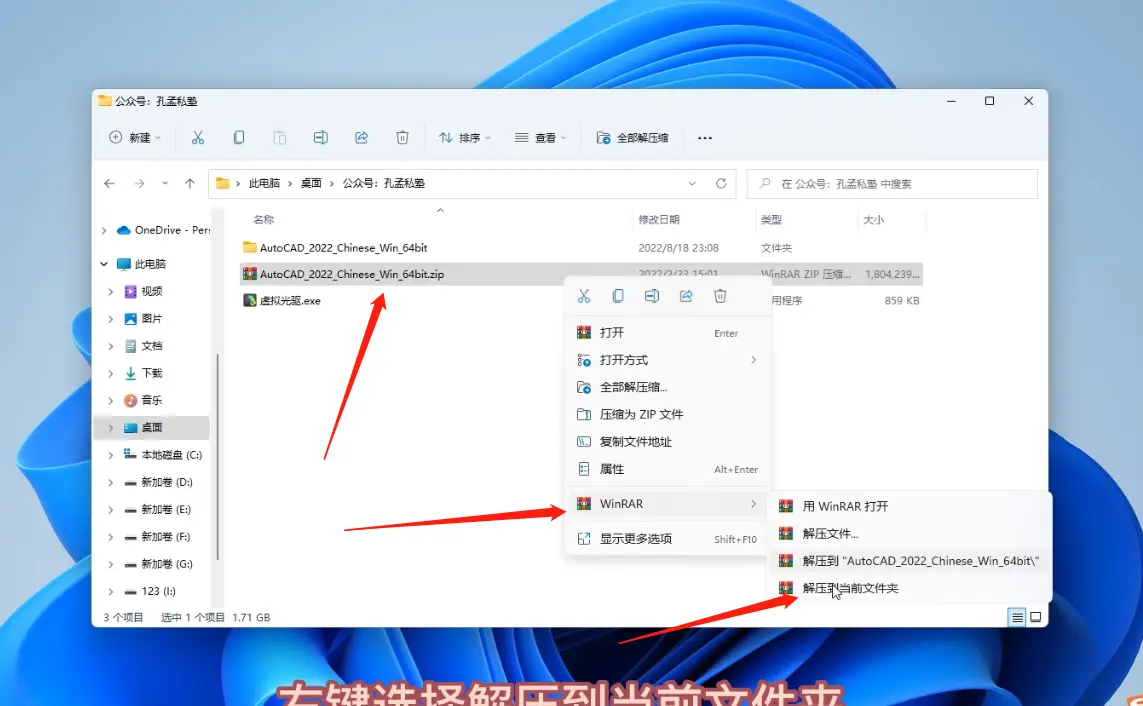Click the Cut icon in the context menu
This screenshot has width=1143, height=706.
[x=584, y=296]
